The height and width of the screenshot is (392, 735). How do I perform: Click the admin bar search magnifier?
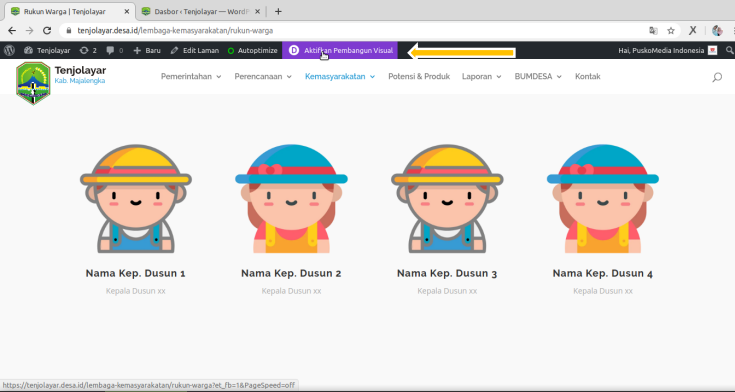729,50
